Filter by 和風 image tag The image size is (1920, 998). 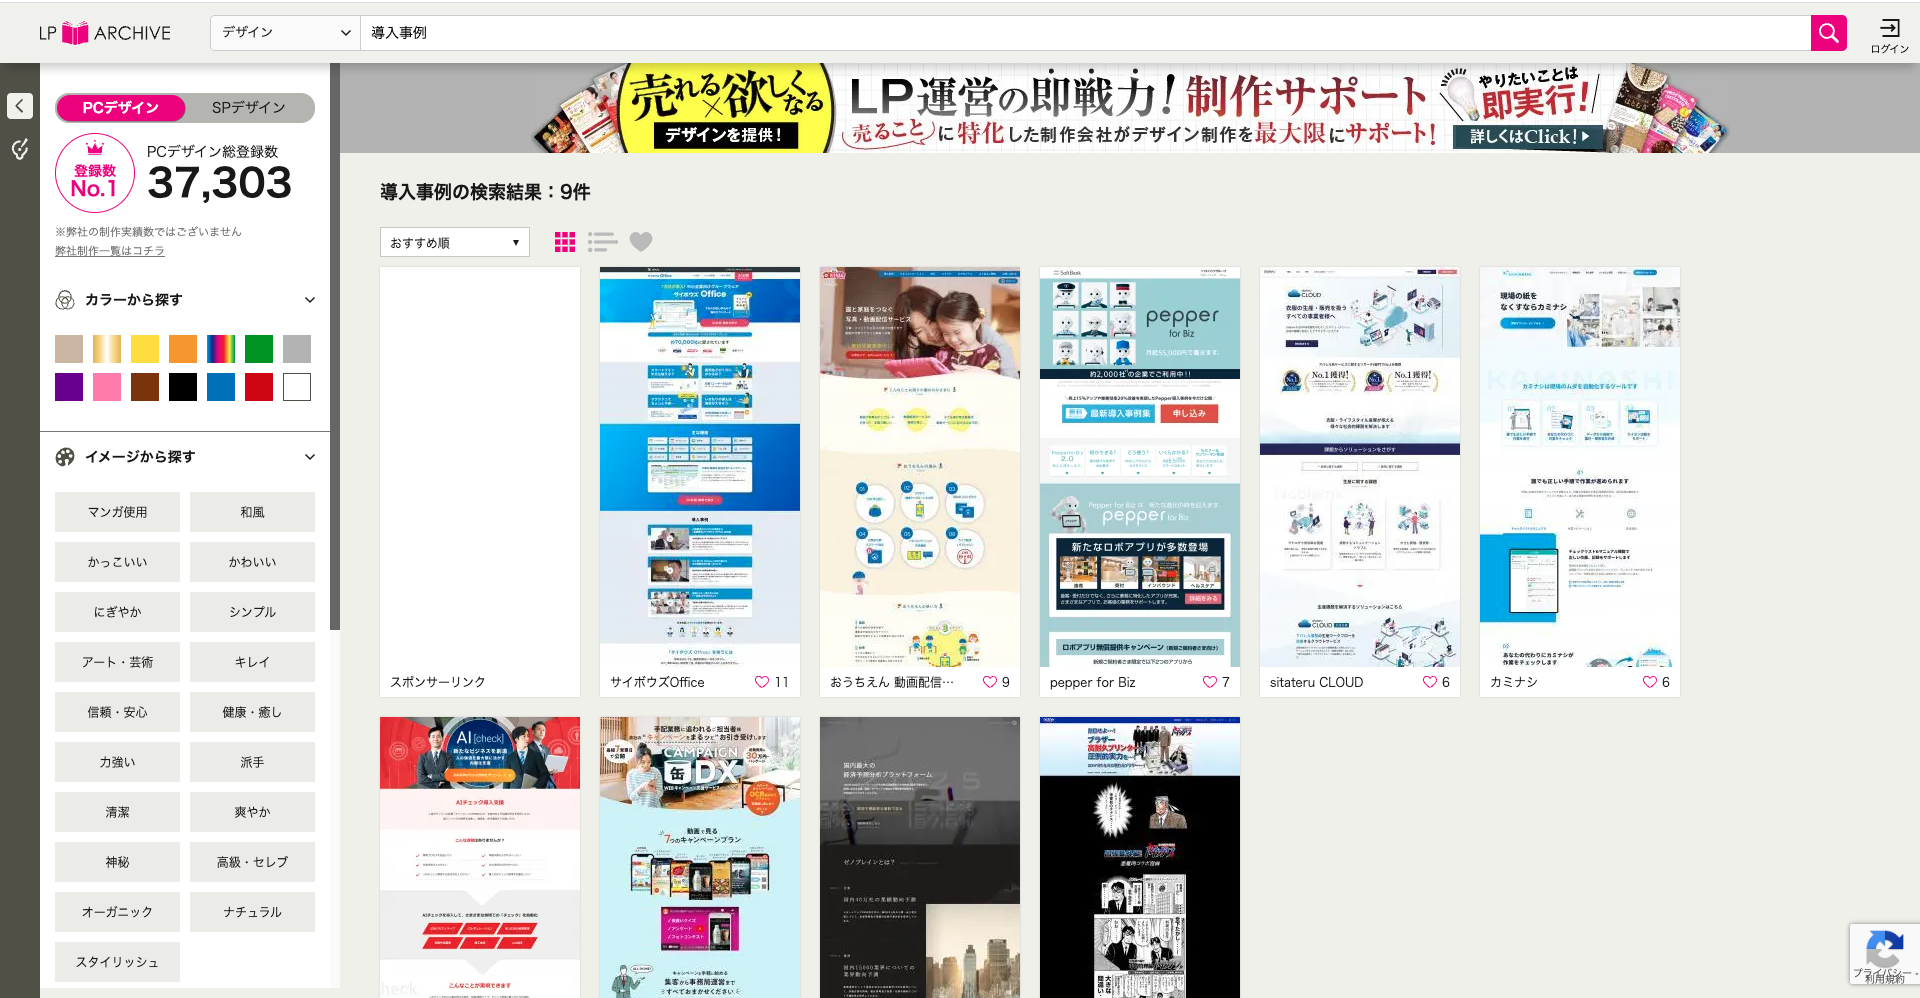point(252,512)
